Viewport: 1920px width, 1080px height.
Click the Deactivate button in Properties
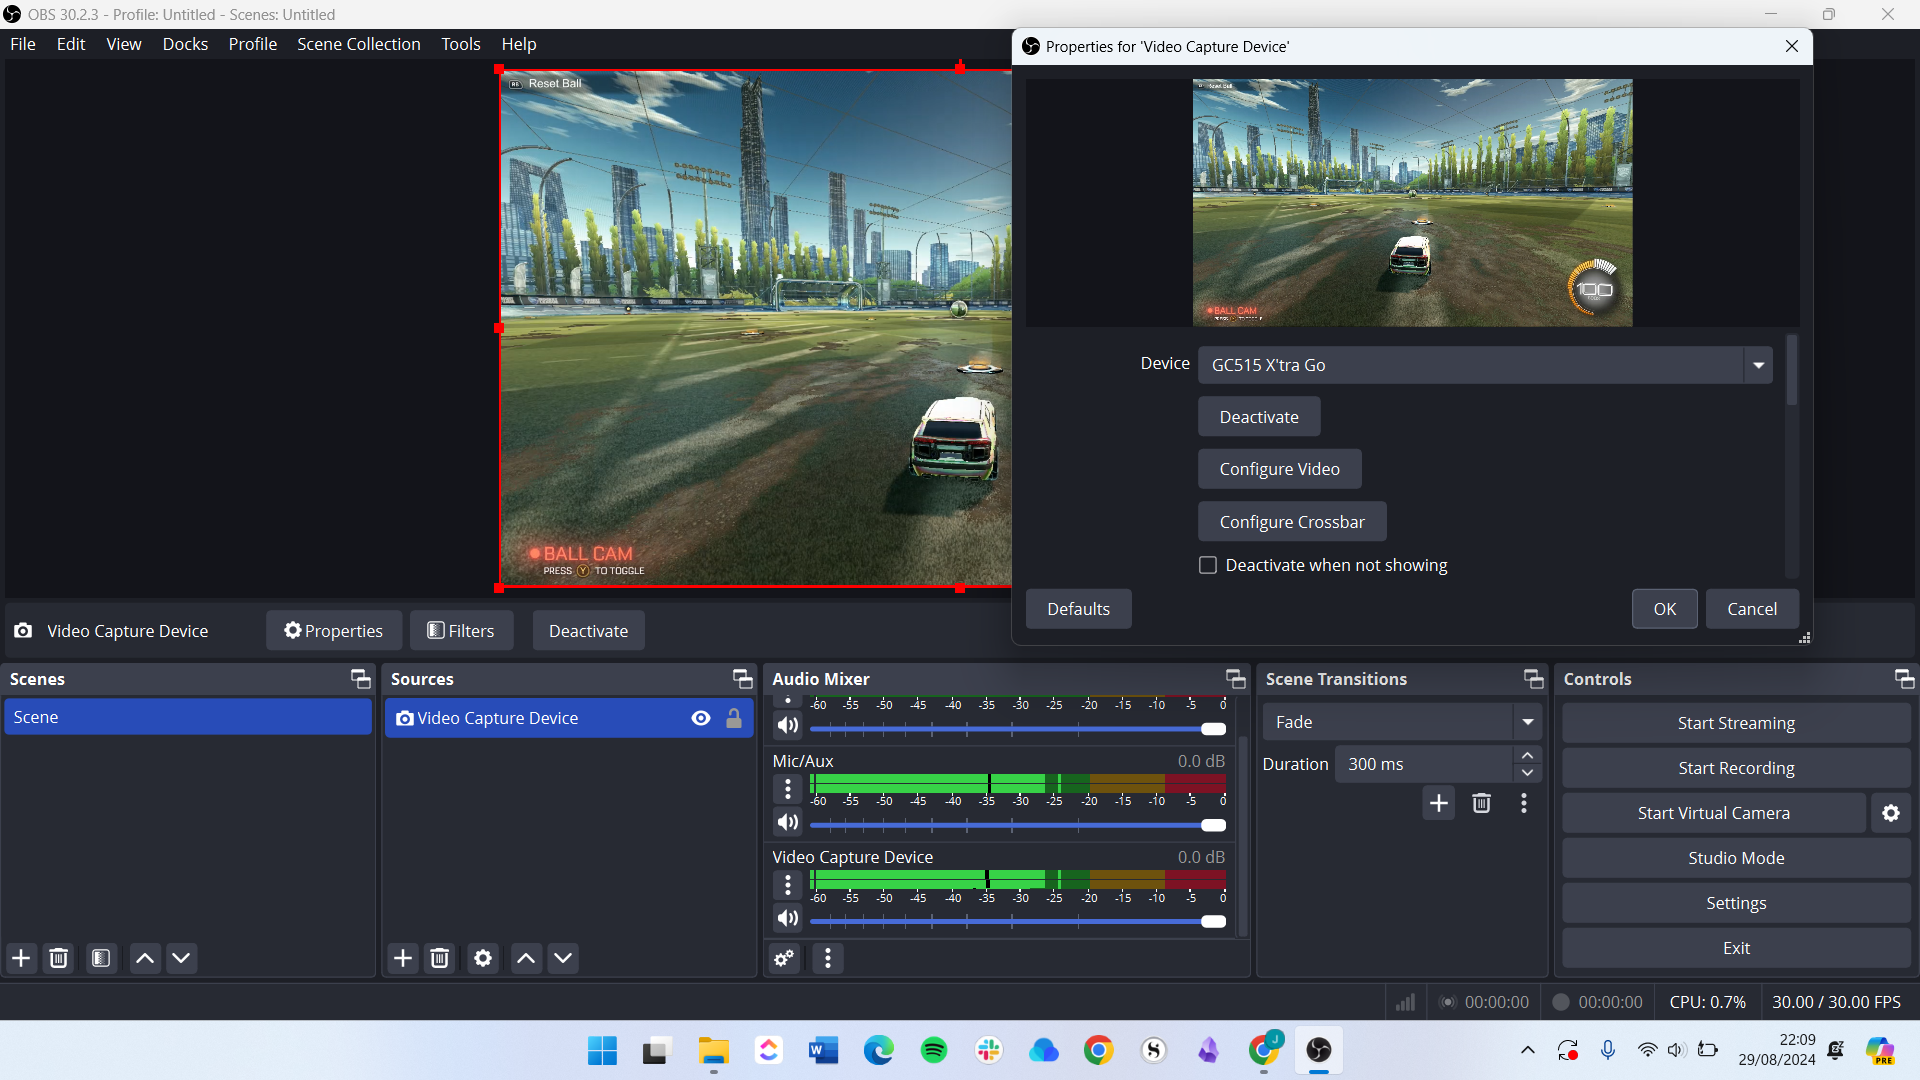click(x=1258, y=417)
